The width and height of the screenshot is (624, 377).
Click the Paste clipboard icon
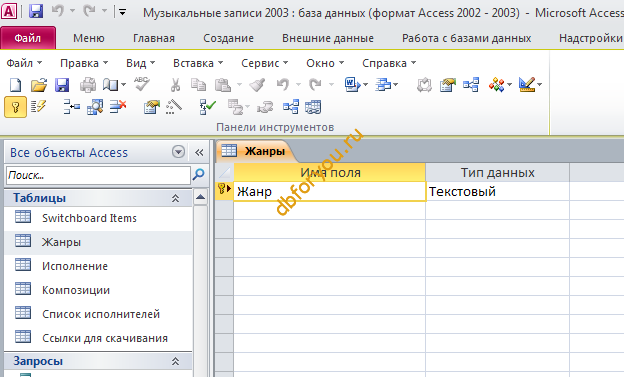pyautogui.click(x=222, y=85)
